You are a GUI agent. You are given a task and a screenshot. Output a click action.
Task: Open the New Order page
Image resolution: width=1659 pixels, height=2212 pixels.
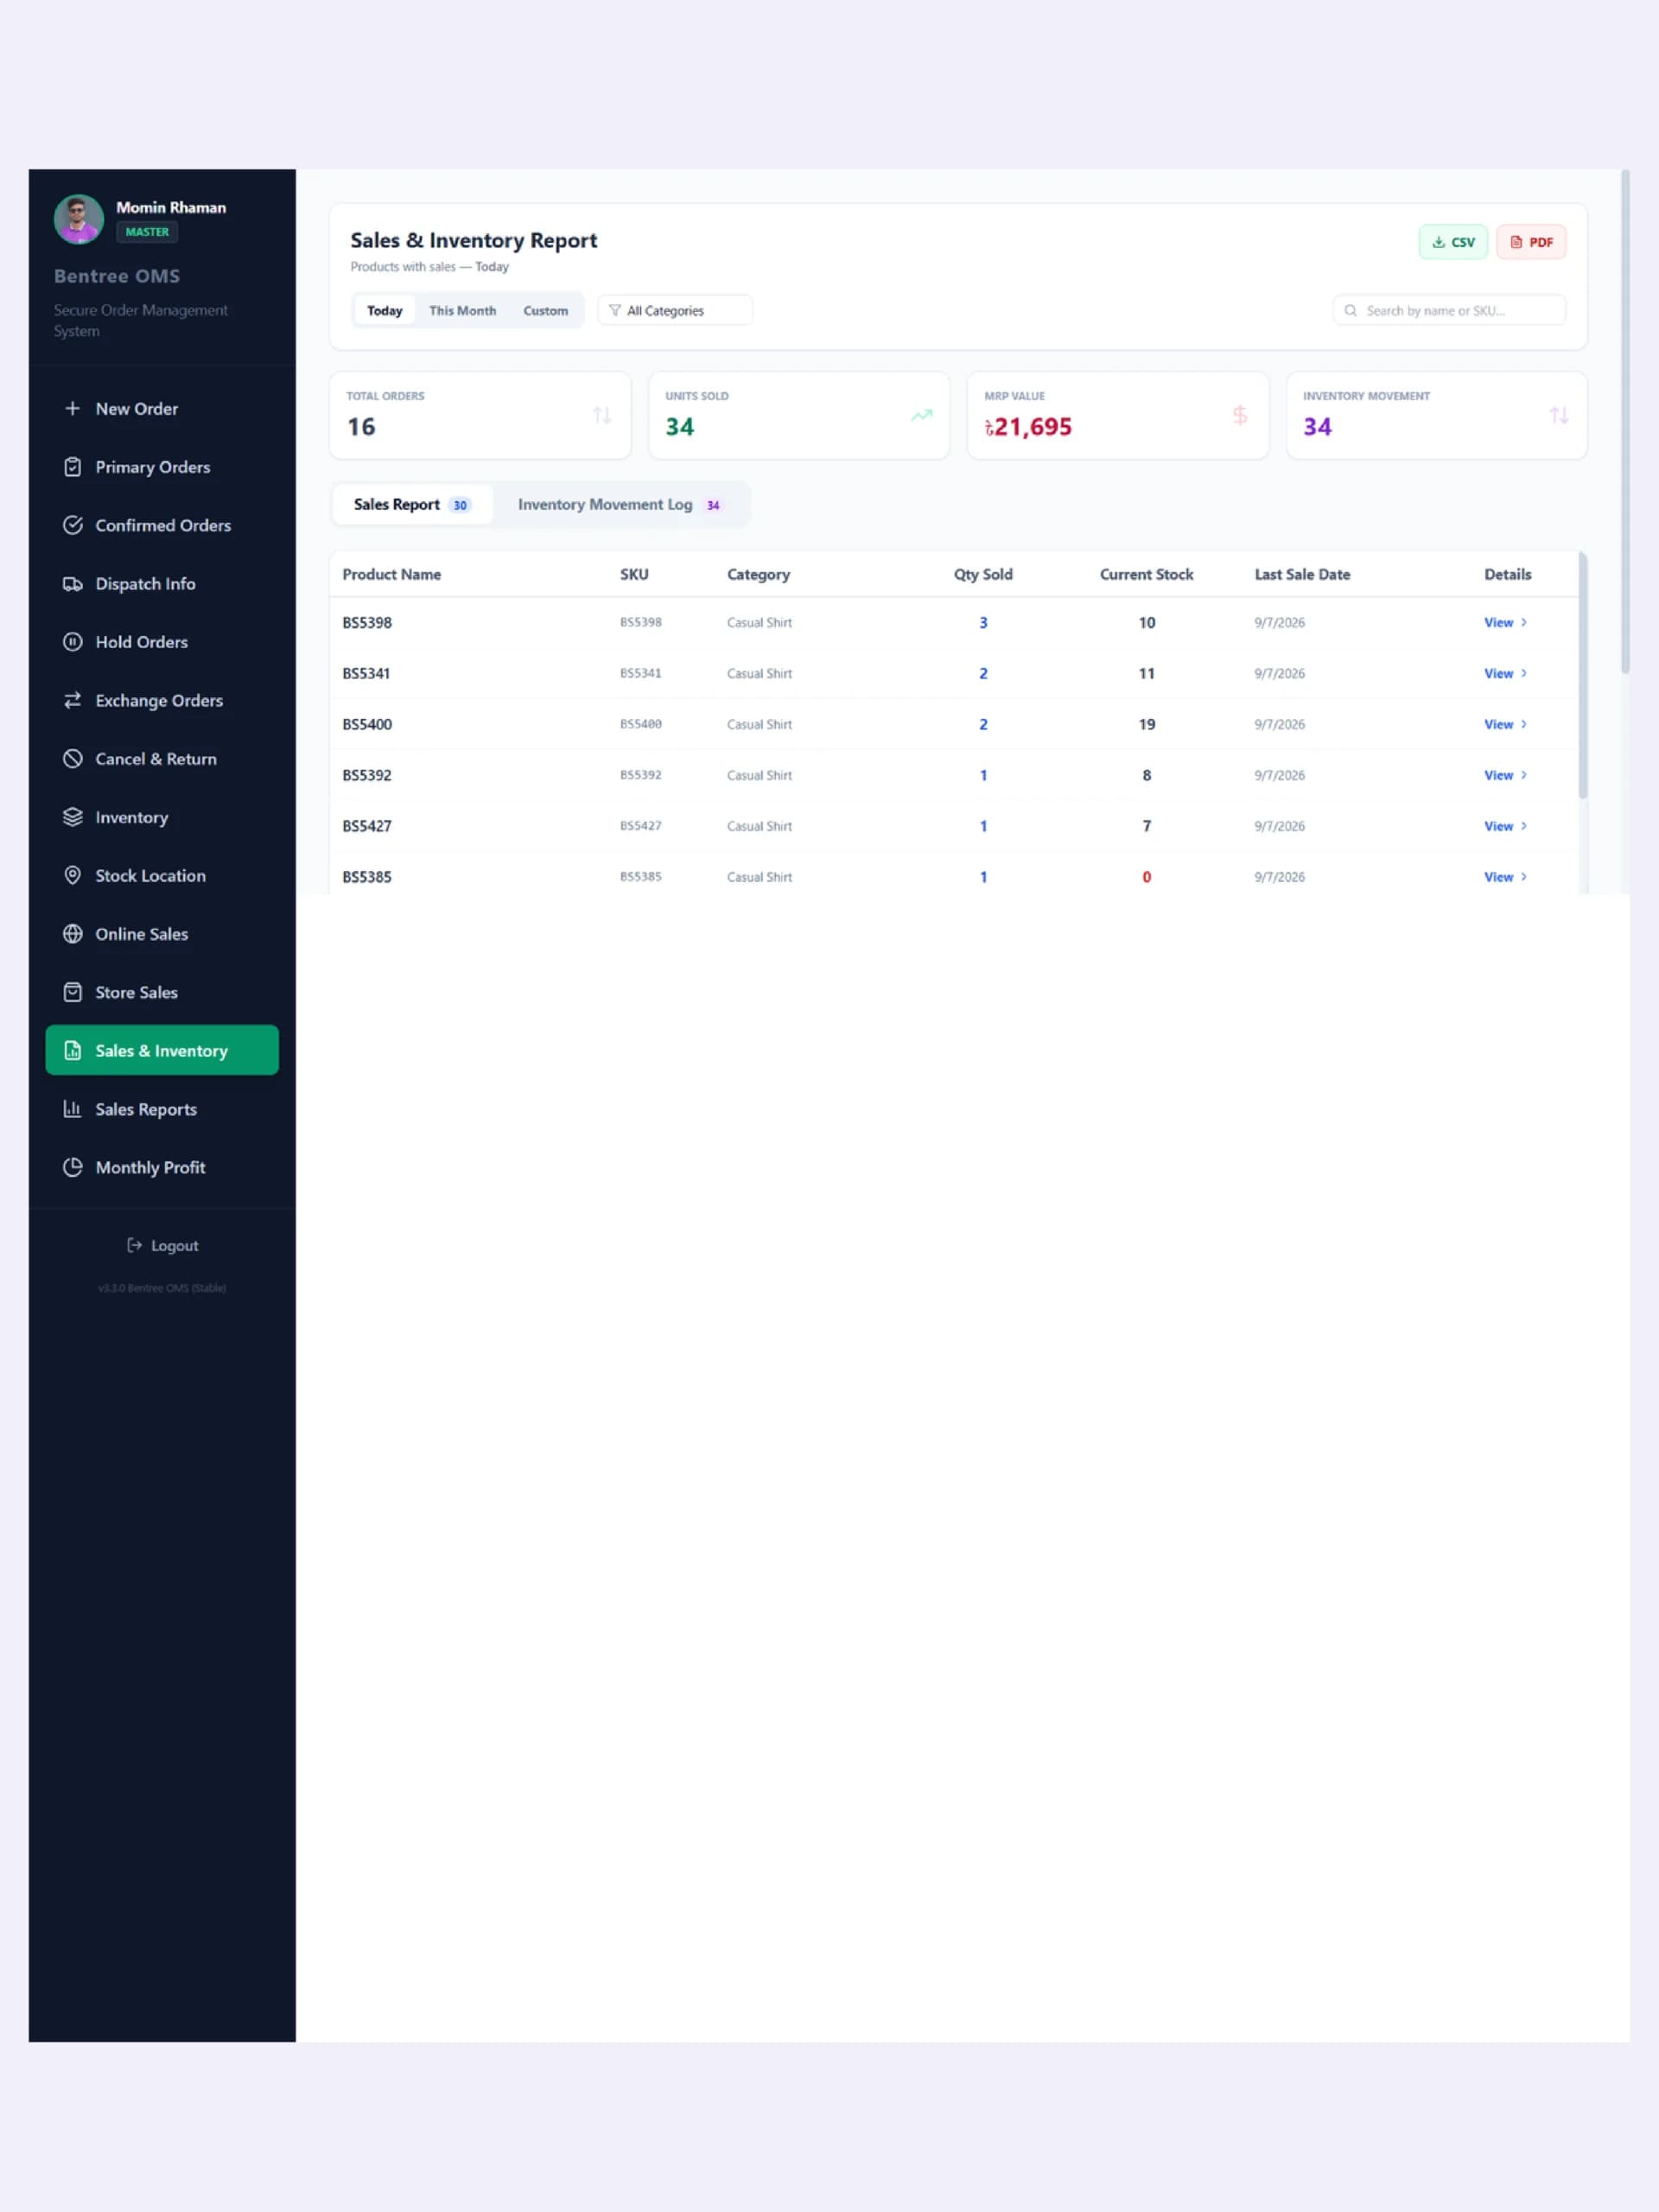pyautogui.click(x=162, y=408)
